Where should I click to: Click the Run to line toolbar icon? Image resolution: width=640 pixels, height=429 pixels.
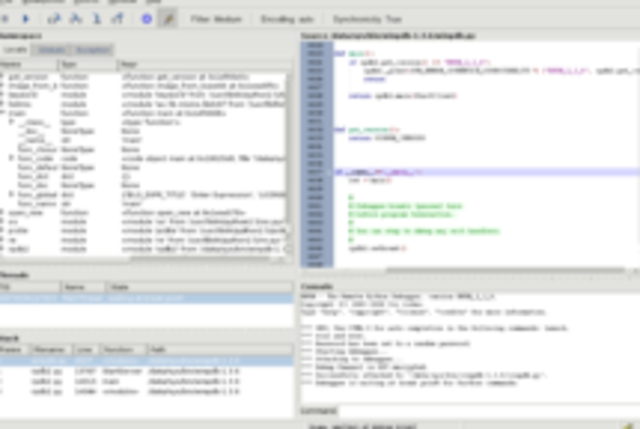[97, 19]
